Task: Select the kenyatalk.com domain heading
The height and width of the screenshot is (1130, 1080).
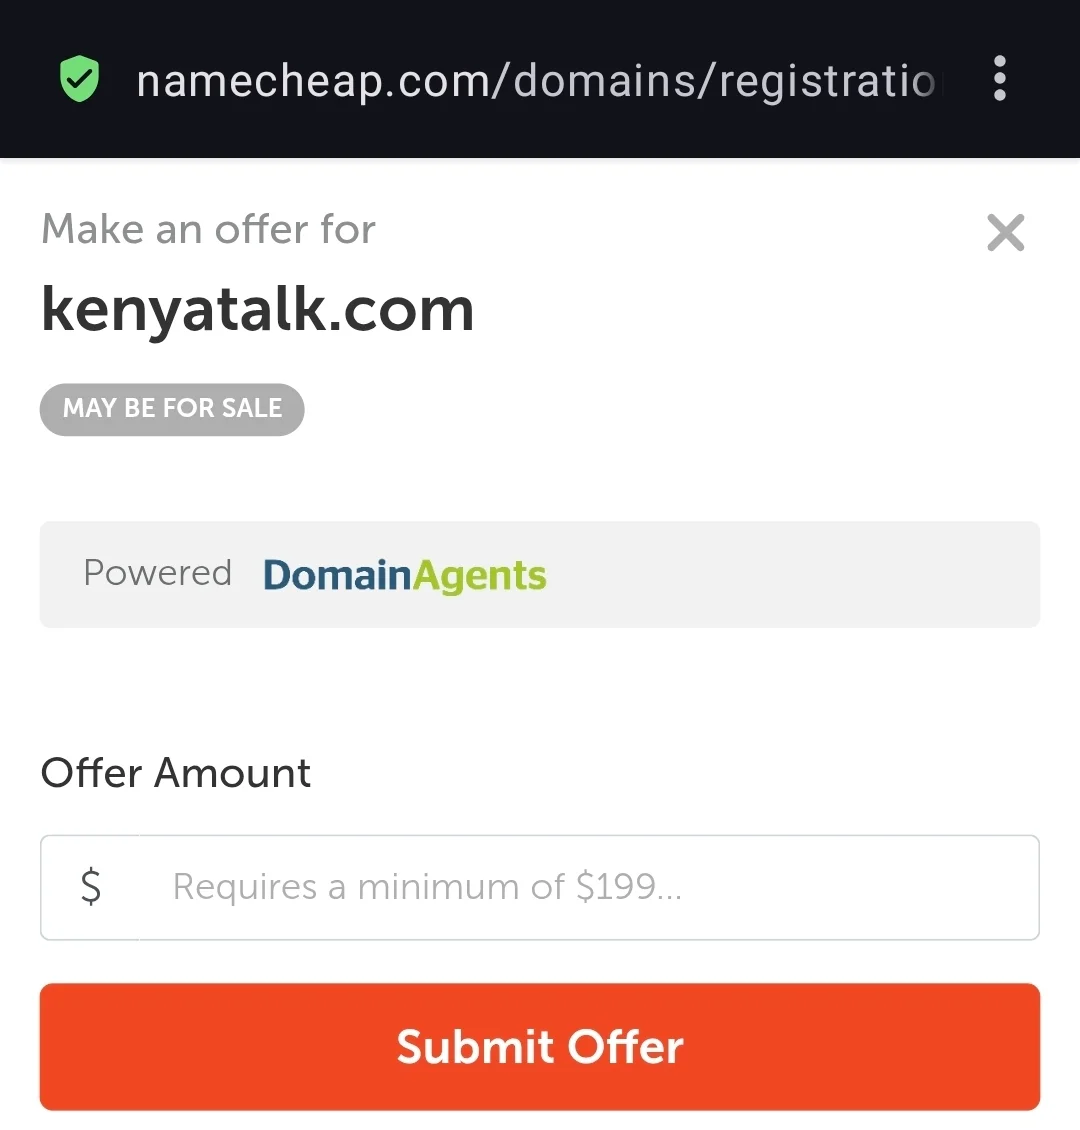Action: pyautogui.click(x=258, y=310)
